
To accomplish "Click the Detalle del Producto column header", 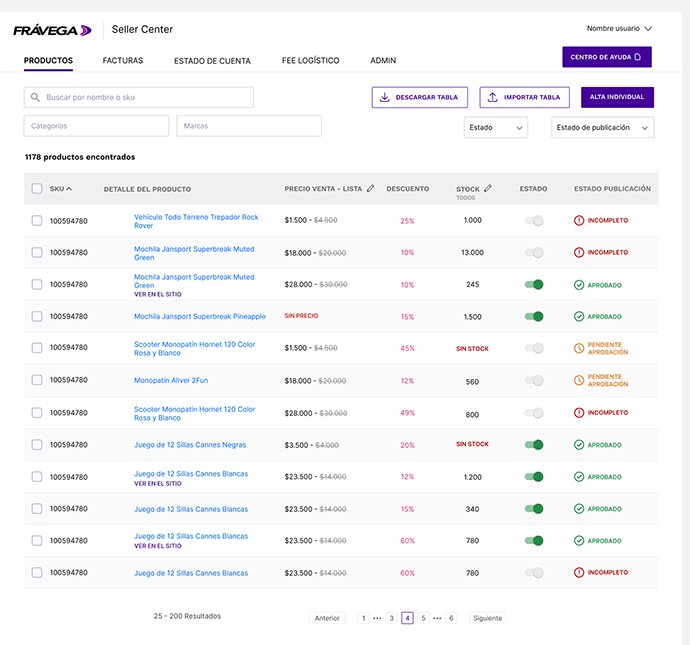I will pos(147,189).
